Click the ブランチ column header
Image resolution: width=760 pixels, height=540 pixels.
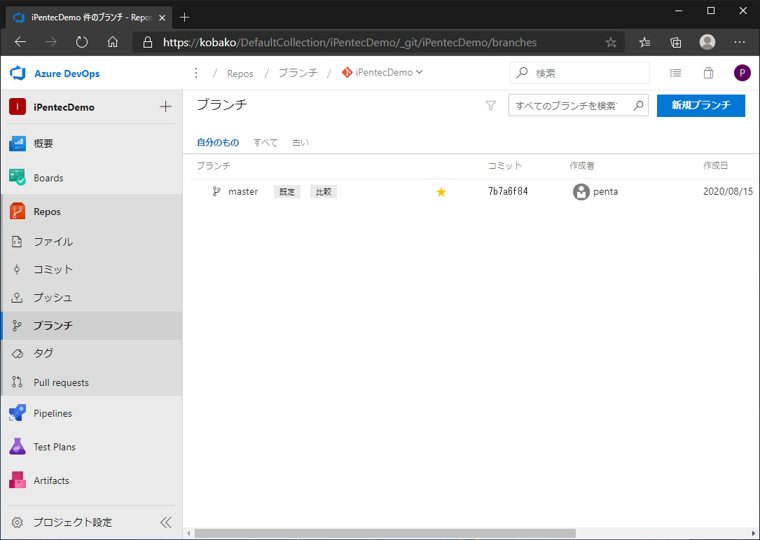pos(213,166)
